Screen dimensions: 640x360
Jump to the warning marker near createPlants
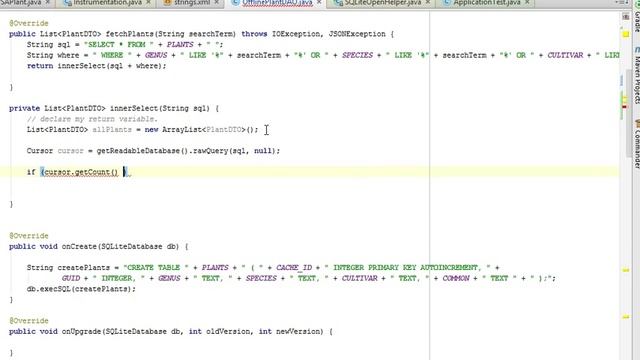[x=625, y=270]
